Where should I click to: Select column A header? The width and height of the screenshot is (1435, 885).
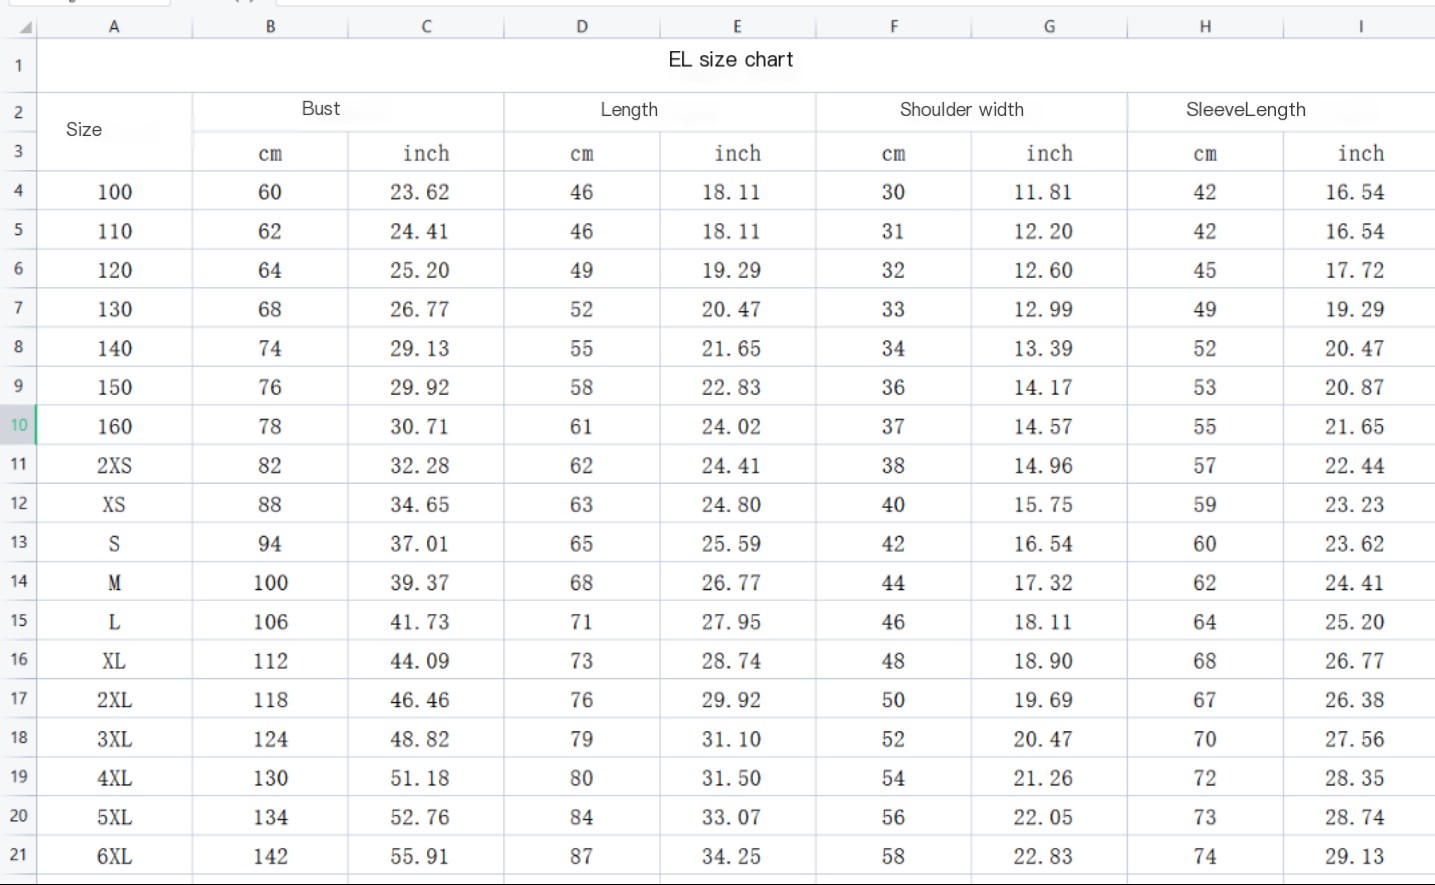pos(114,27)
